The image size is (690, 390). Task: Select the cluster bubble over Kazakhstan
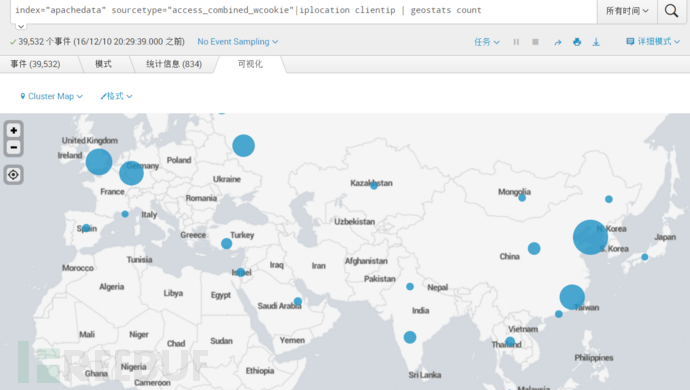tap(374, 186)
